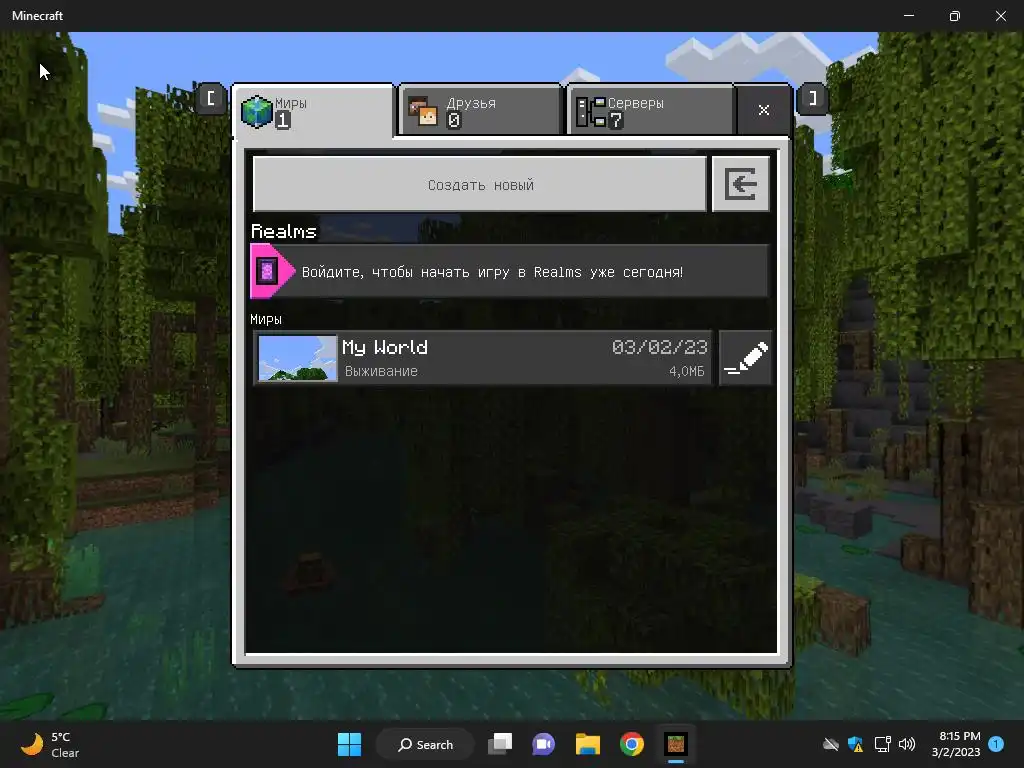This screenshot has width=1024, height=768.
Task: Click the My World date 03/02/23
Action: (660, 347)
